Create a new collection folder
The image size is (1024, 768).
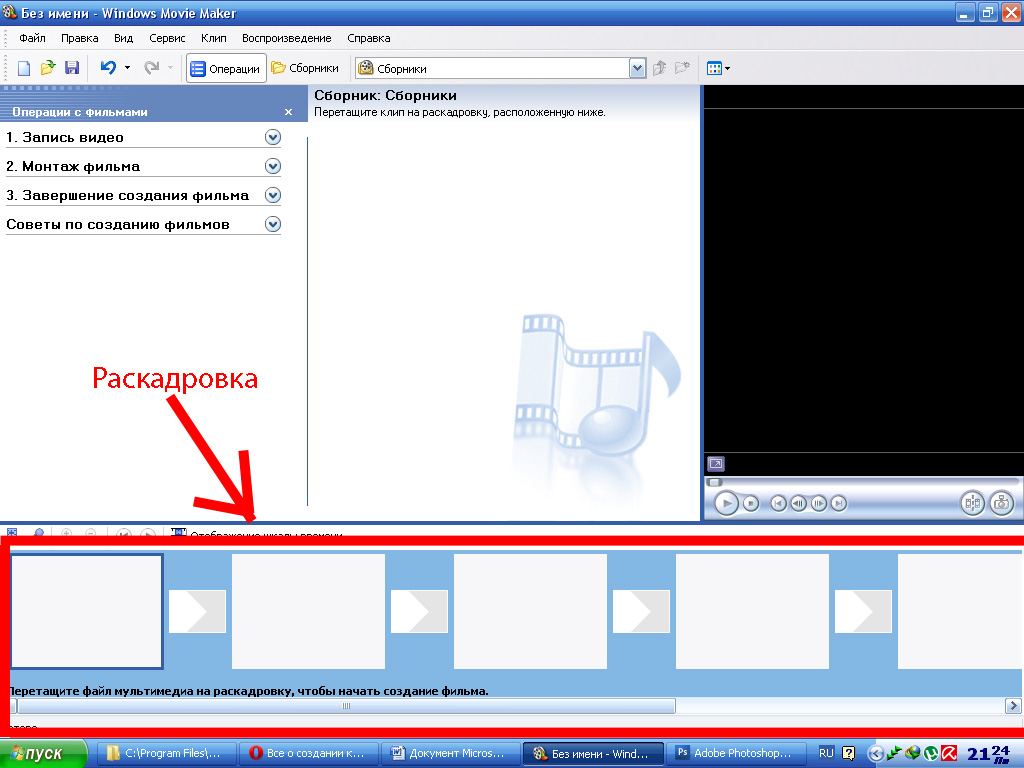coord(682,68)
